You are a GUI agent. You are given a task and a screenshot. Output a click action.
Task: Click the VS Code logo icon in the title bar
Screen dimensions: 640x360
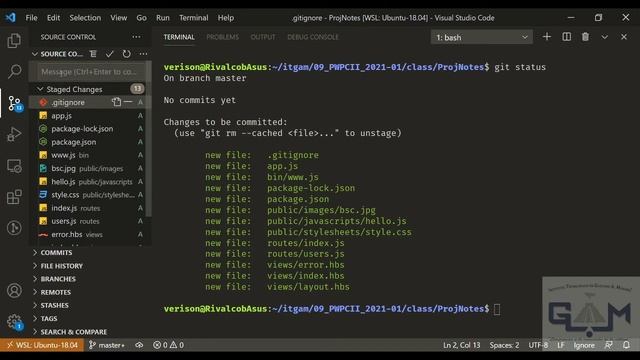pos(11,18)
